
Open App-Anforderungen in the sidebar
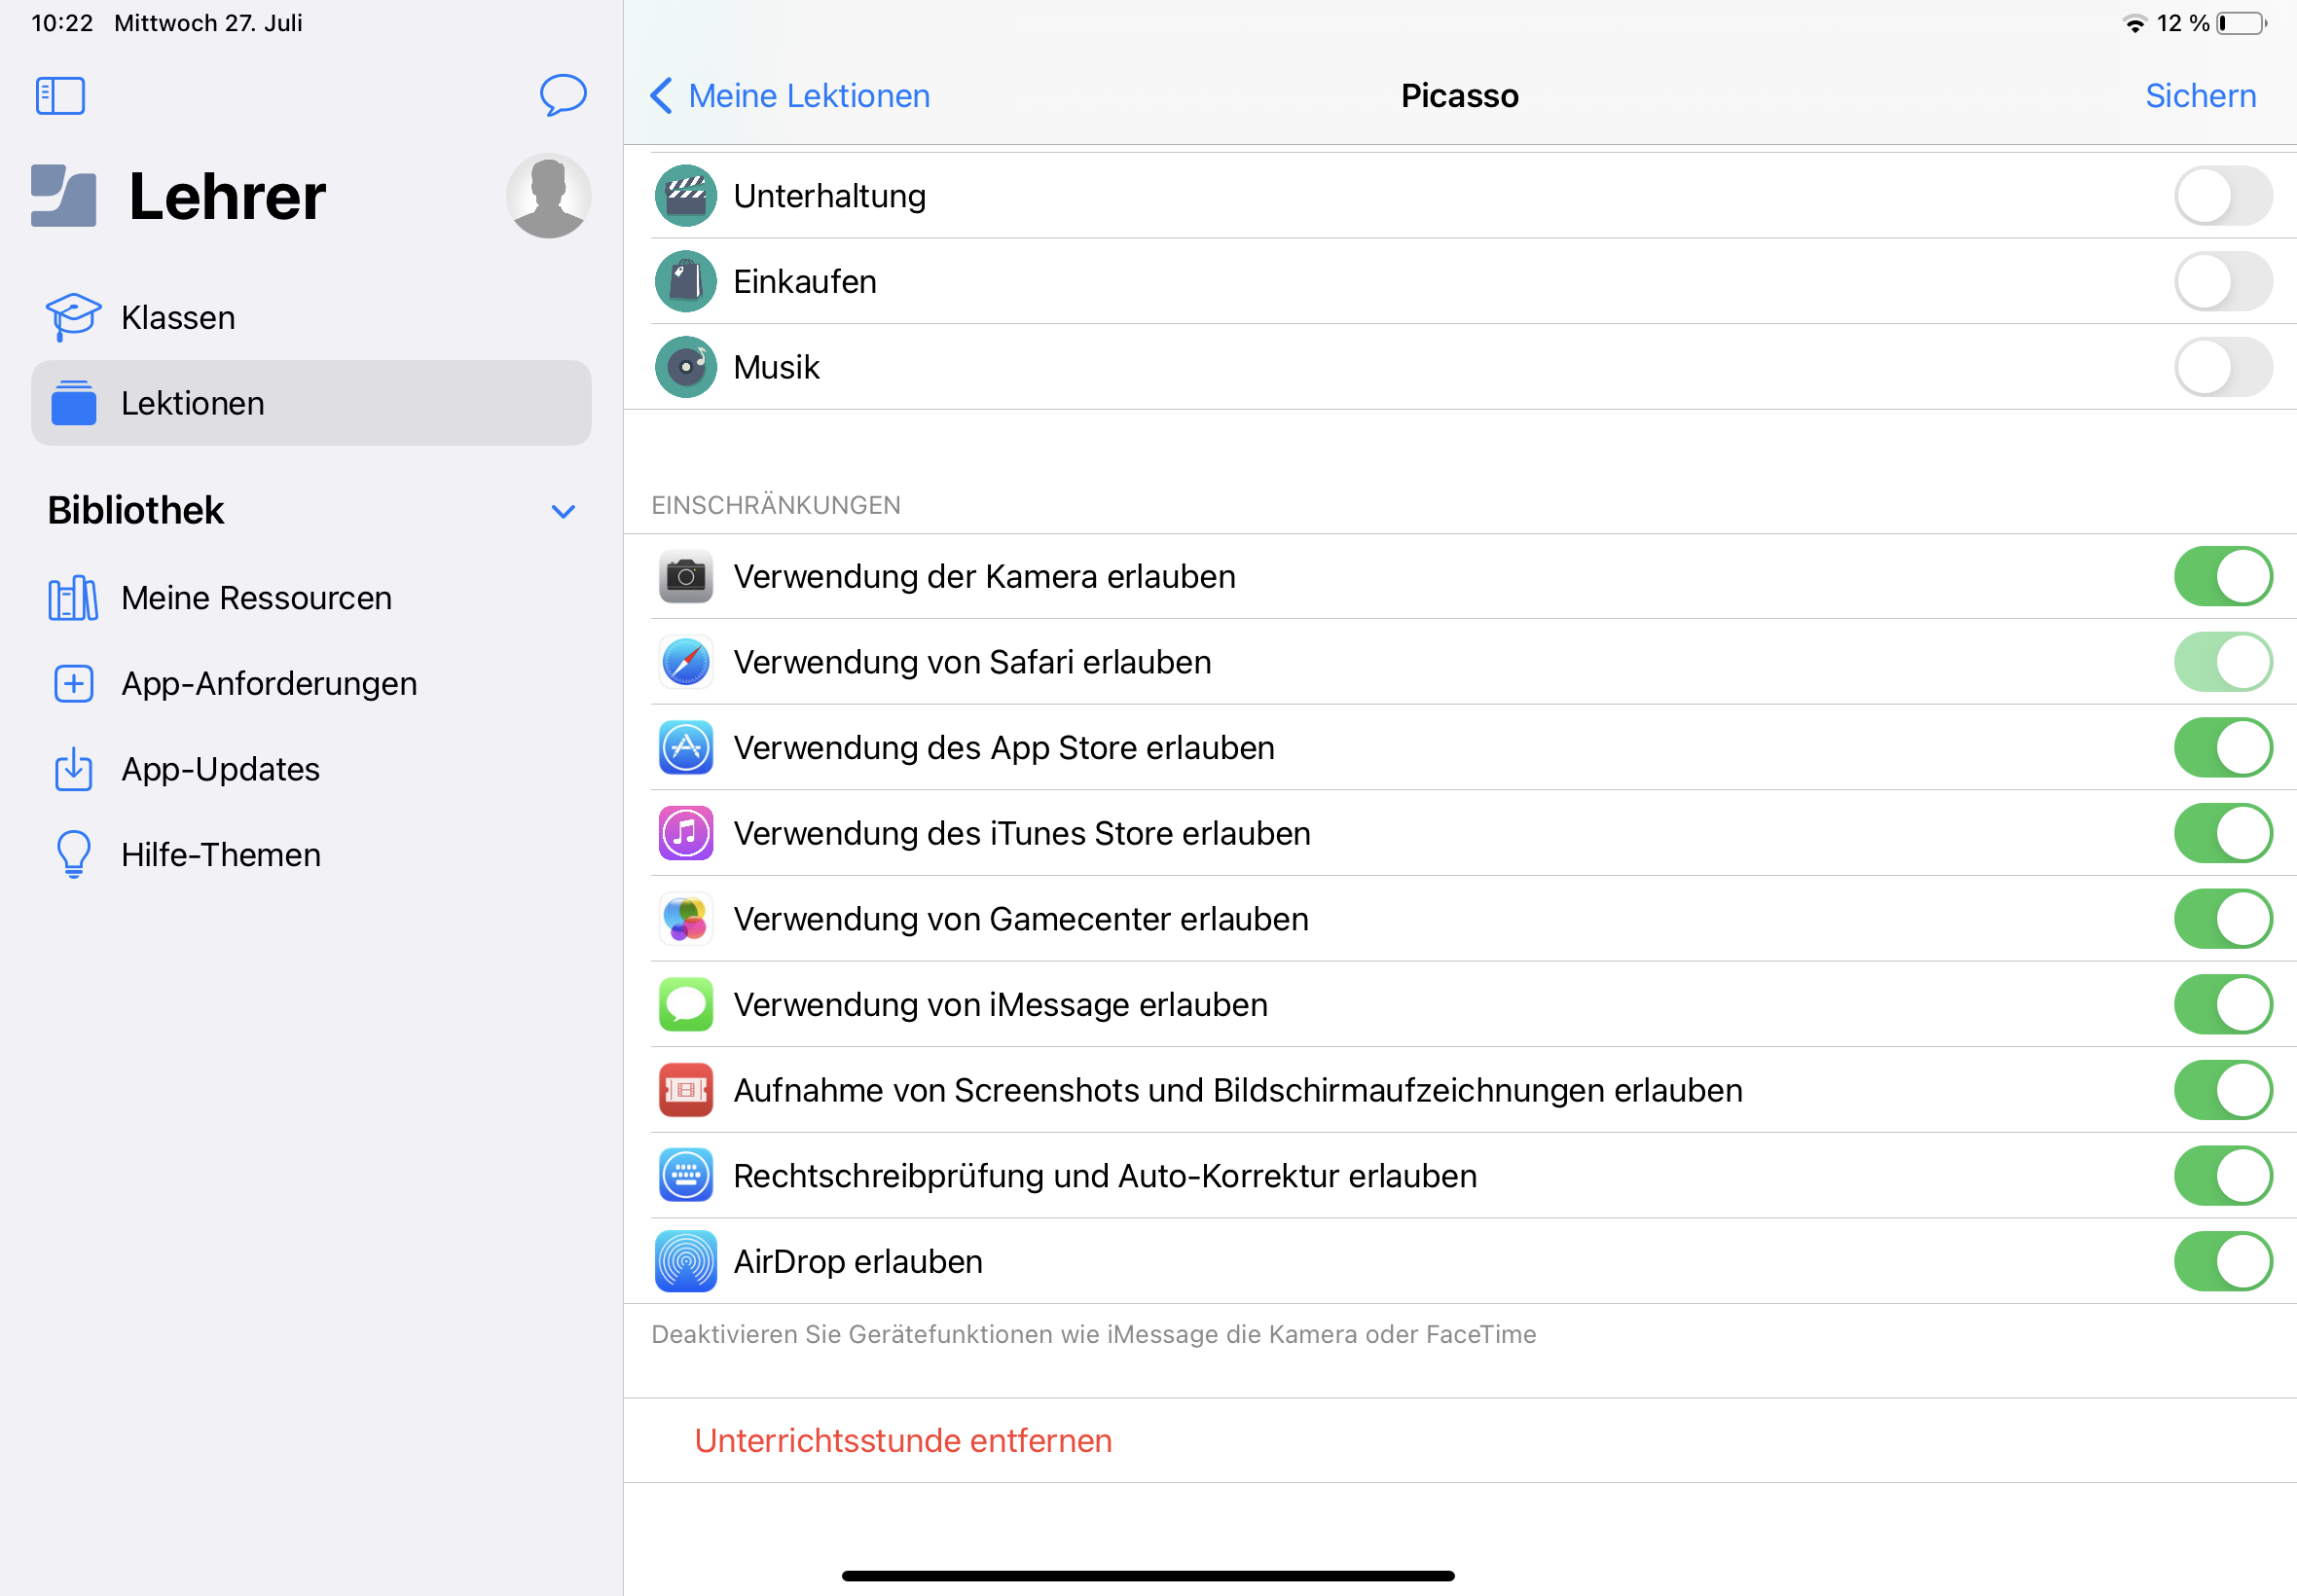[311, 684]
